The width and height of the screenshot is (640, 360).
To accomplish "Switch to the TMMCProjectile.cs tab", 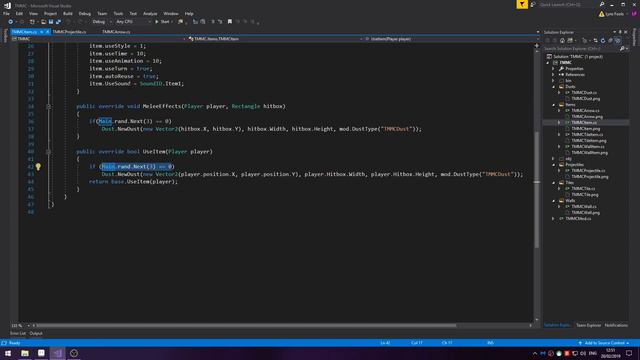I will pos(69,31).
